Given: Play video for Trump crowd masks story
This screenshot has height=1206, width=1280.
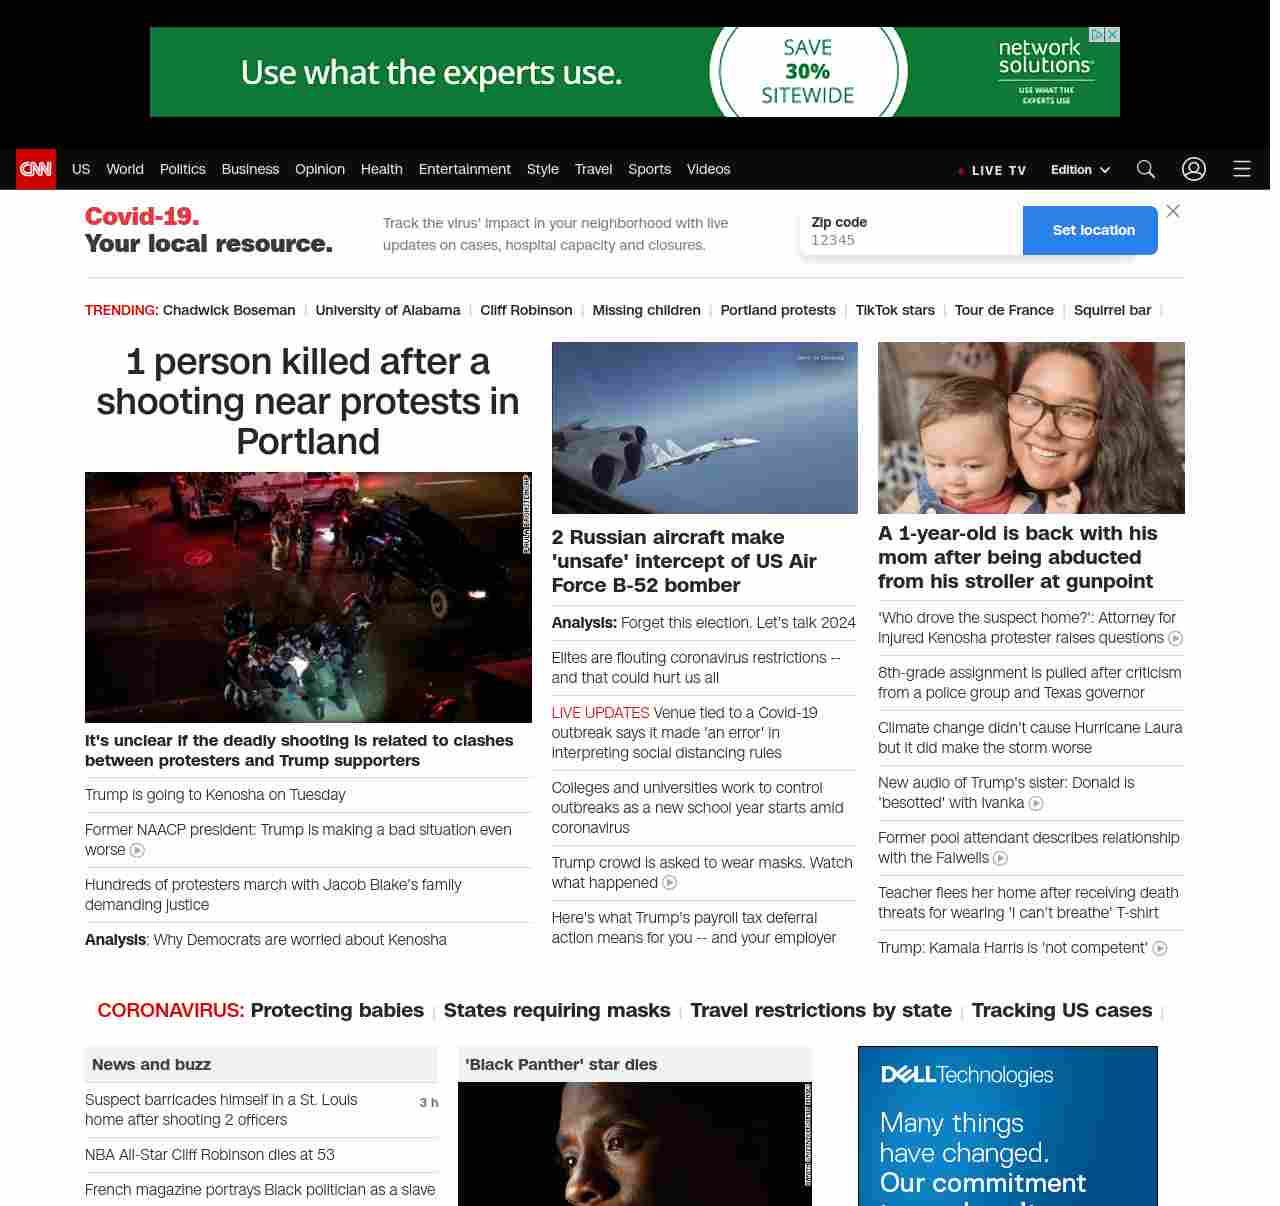Looking at the screenshot, I should click(670, 883).
